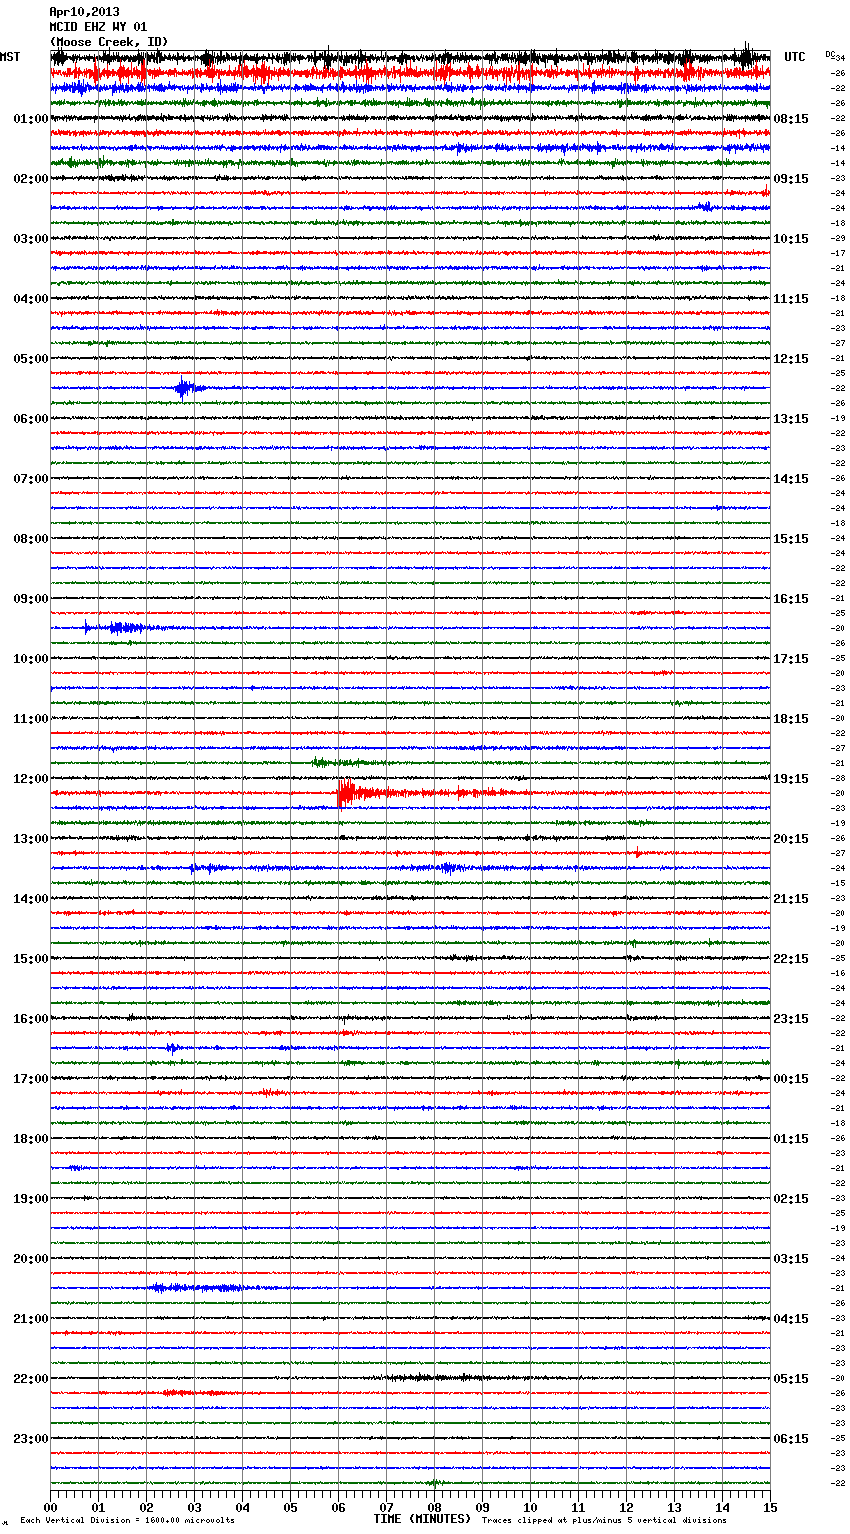Select the 23:00 MST time label
The width and height of the screenshot is (850, 1534).
[x=31, y=1439]
